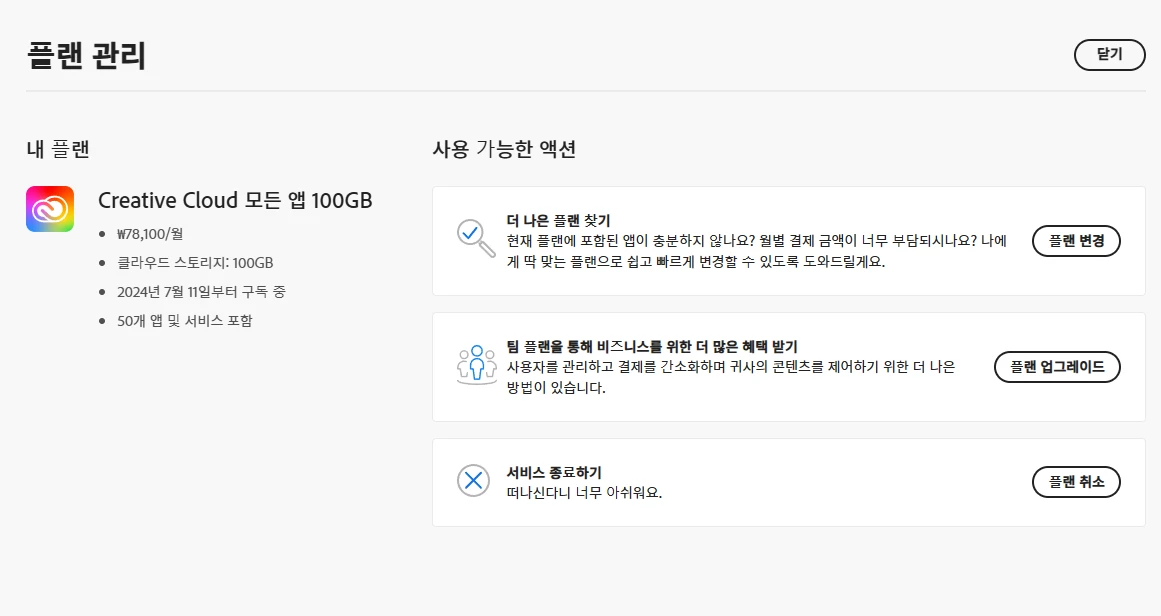The width and height of the screenshot is (1161, 616).
Task: Click 50개 앱 및 서비스 포함 text
Action: pos(184,321)
